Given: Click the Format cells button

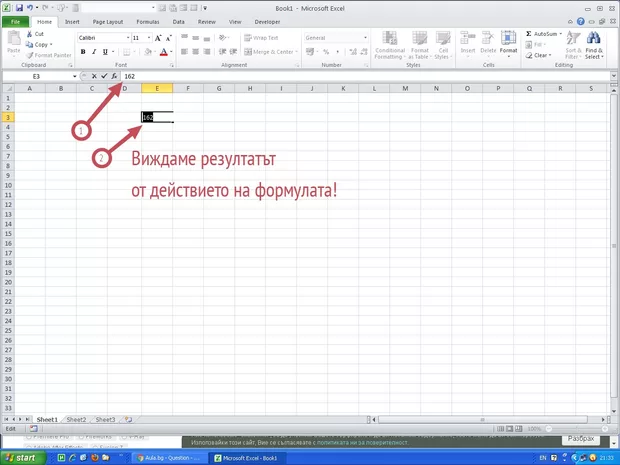Looking at the screenshot, I should (x=508, y=44).
